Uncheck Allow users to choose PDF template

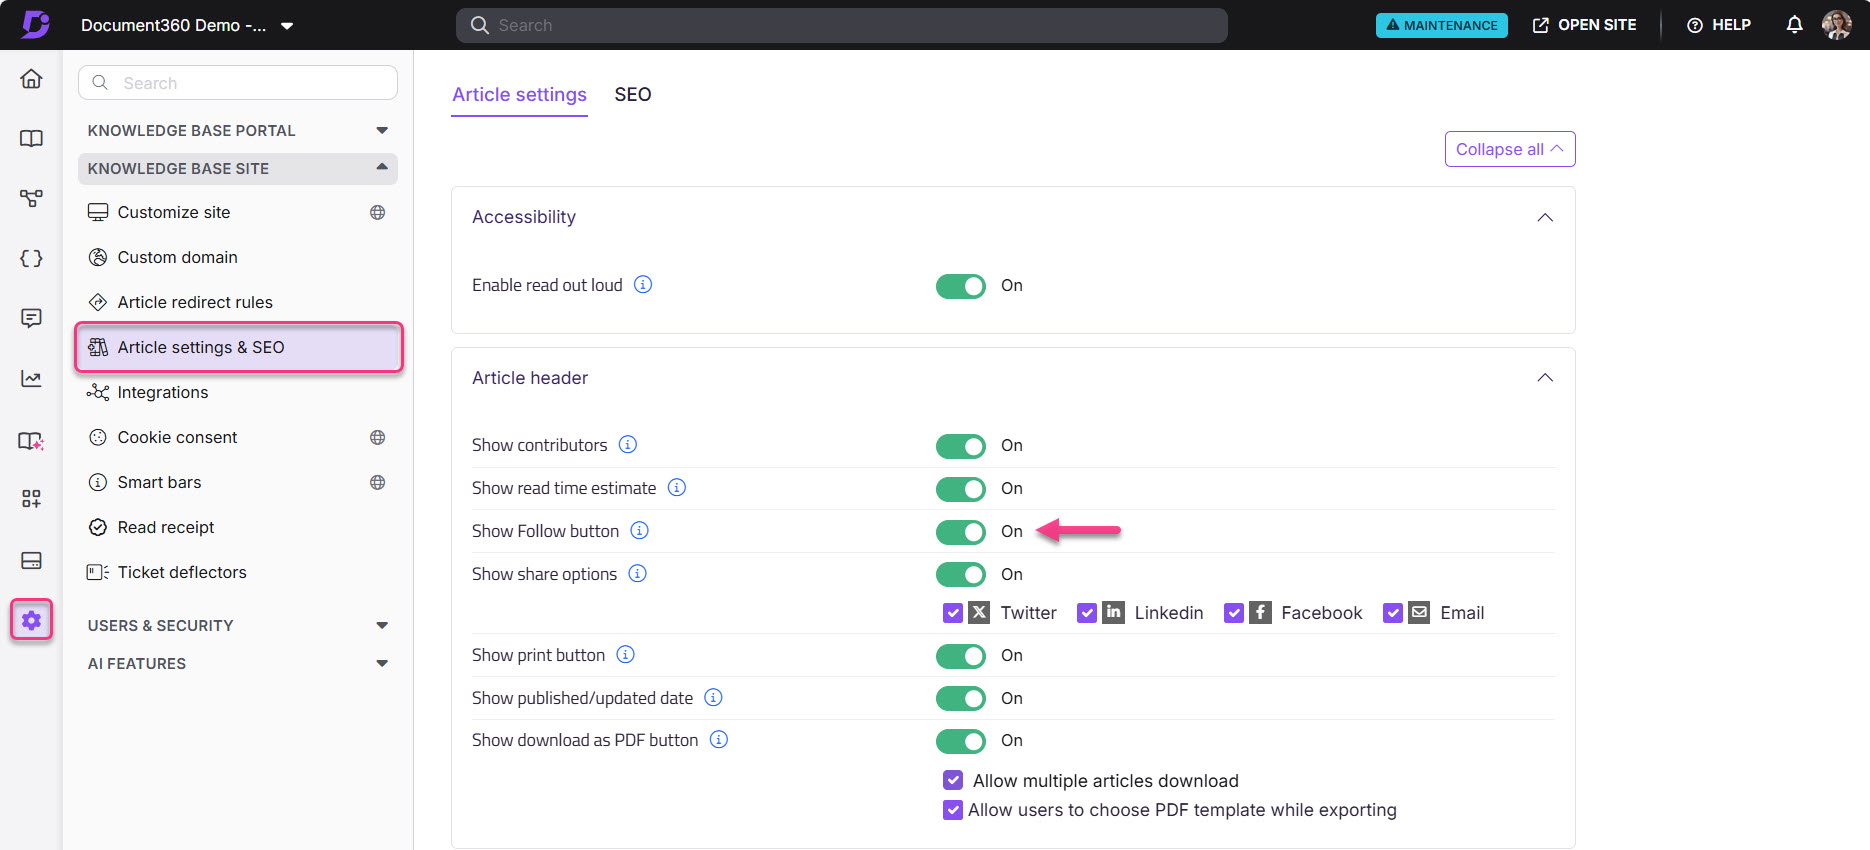pyautogui.click(x=953, y=810)
